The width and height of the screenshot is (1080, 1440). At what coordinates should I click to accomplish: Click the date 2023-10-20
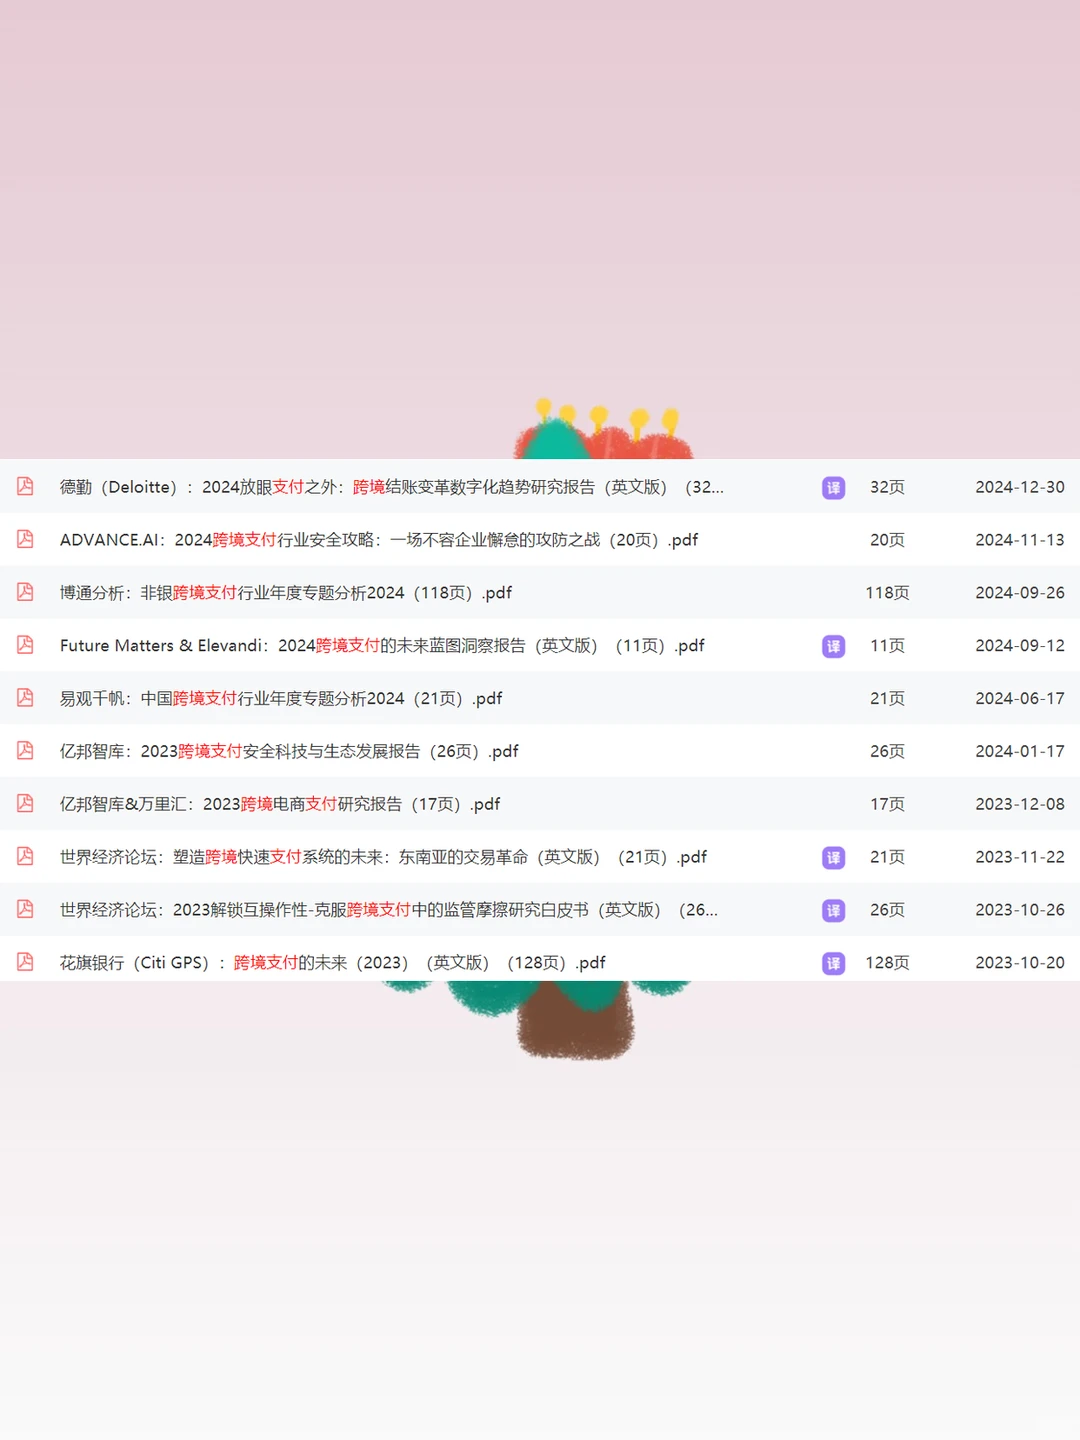click(x=1020, y=963)
